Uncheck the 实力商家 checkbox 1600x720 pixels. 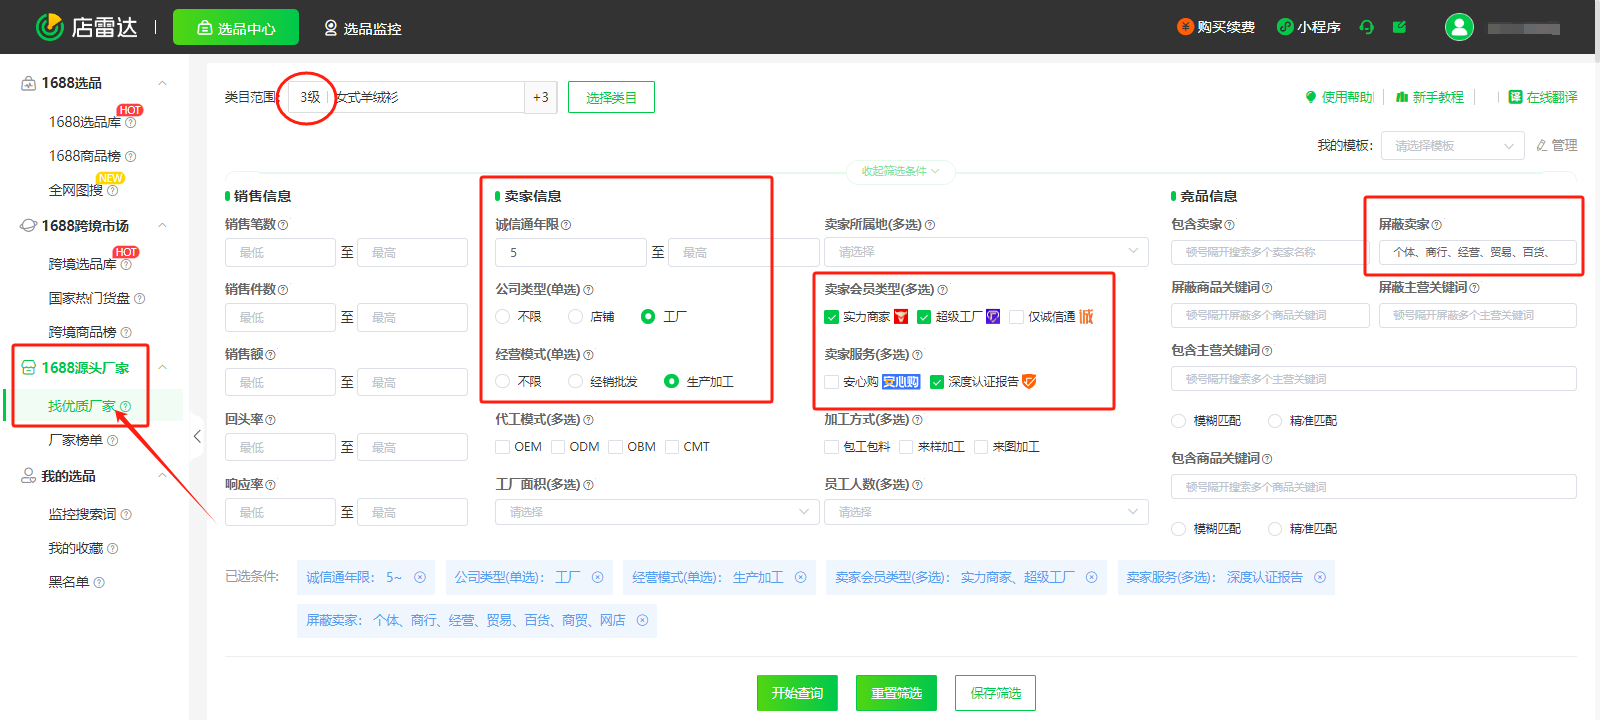(x=831, y=317)
